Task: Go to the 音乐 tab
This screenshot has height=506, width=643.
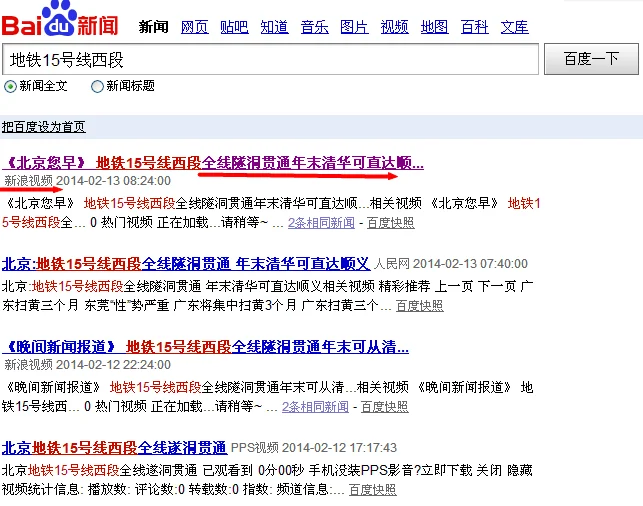Action: pos(315,27)
